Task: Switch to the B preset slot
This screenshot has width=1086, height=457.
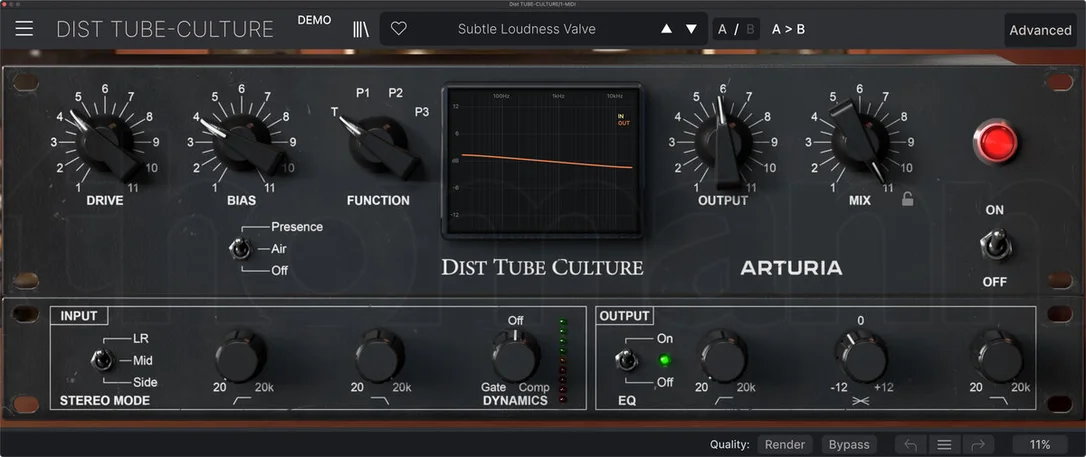Action: coord(750,29)
